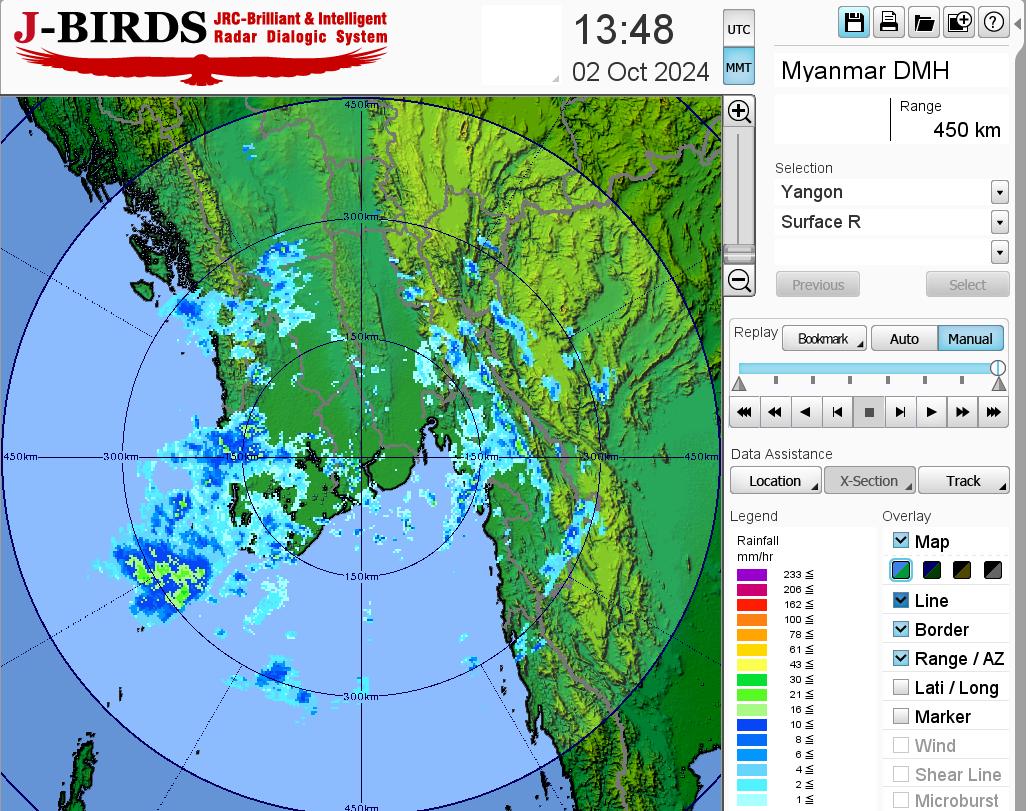Viewport: 1030px width, 811px height.
Task: Click the Location data assistance button
Action: pos(775,481)
